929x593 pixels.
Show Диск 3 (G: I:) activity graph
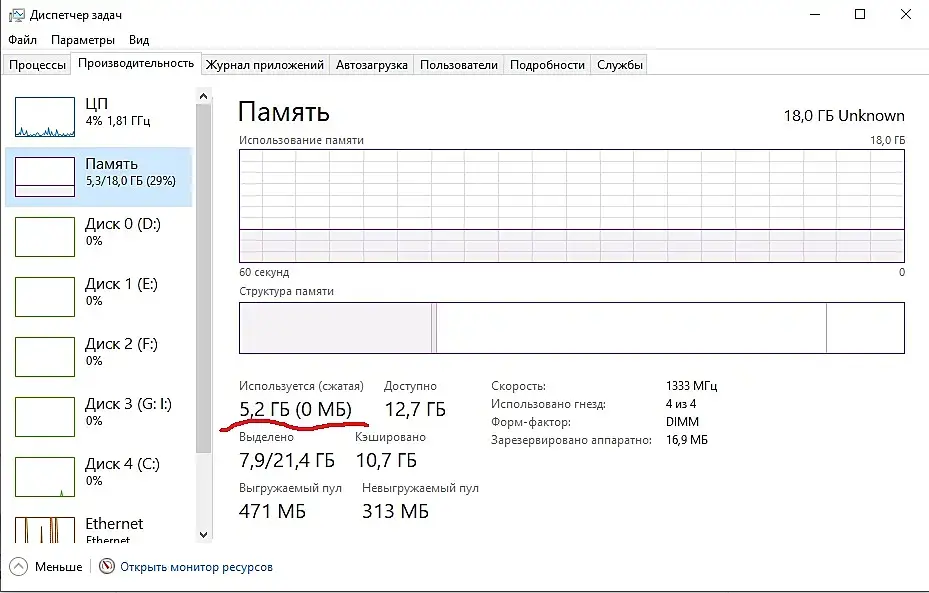pos(45,417)
